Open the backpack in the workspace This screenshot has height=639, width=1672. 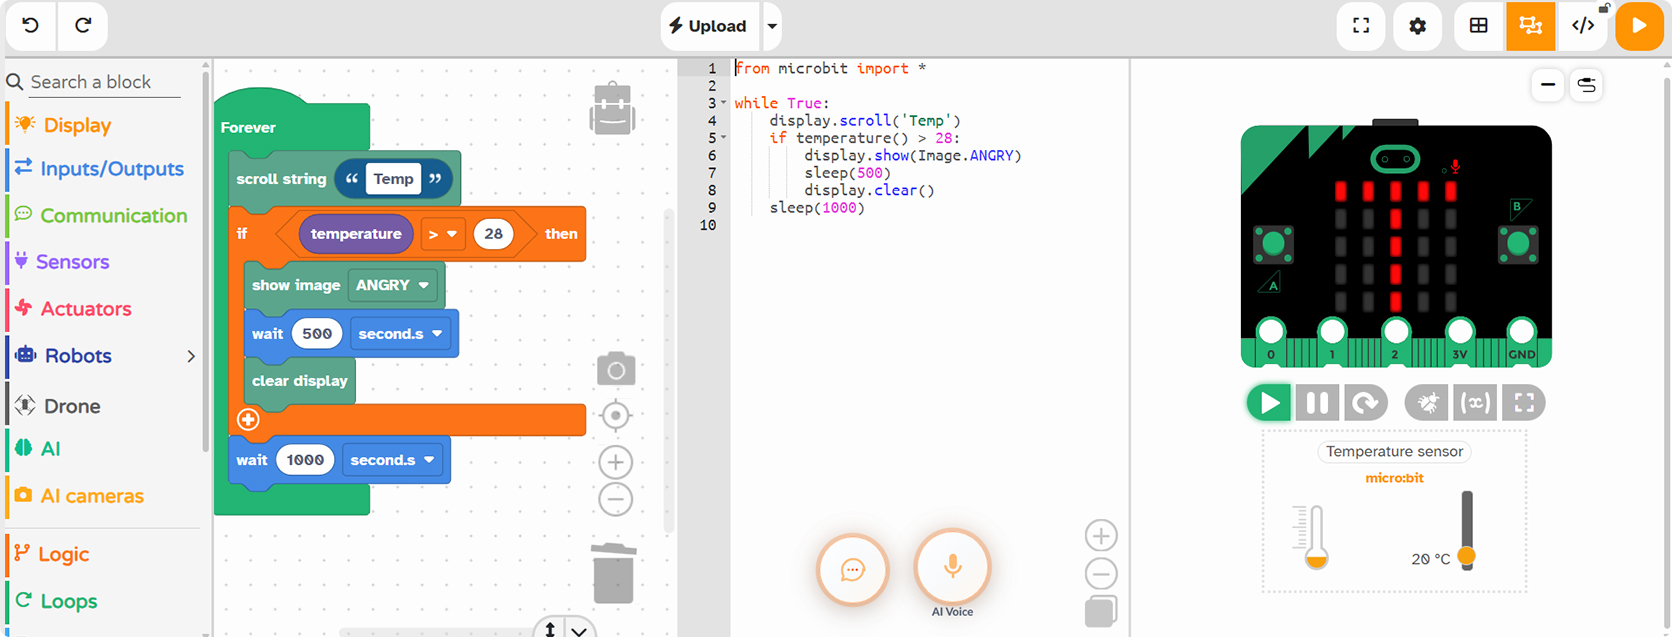tap(613, 108)
